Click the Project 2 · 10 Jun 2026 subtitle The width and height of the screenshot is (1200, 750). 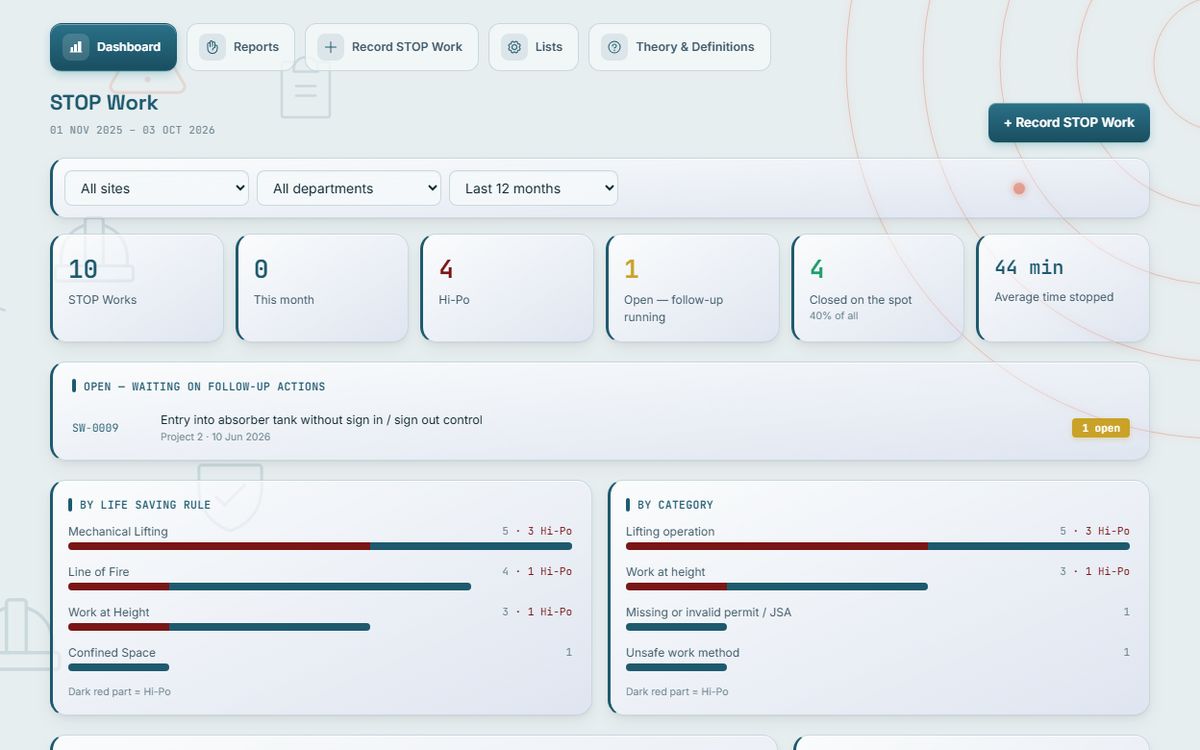[215, 437]
